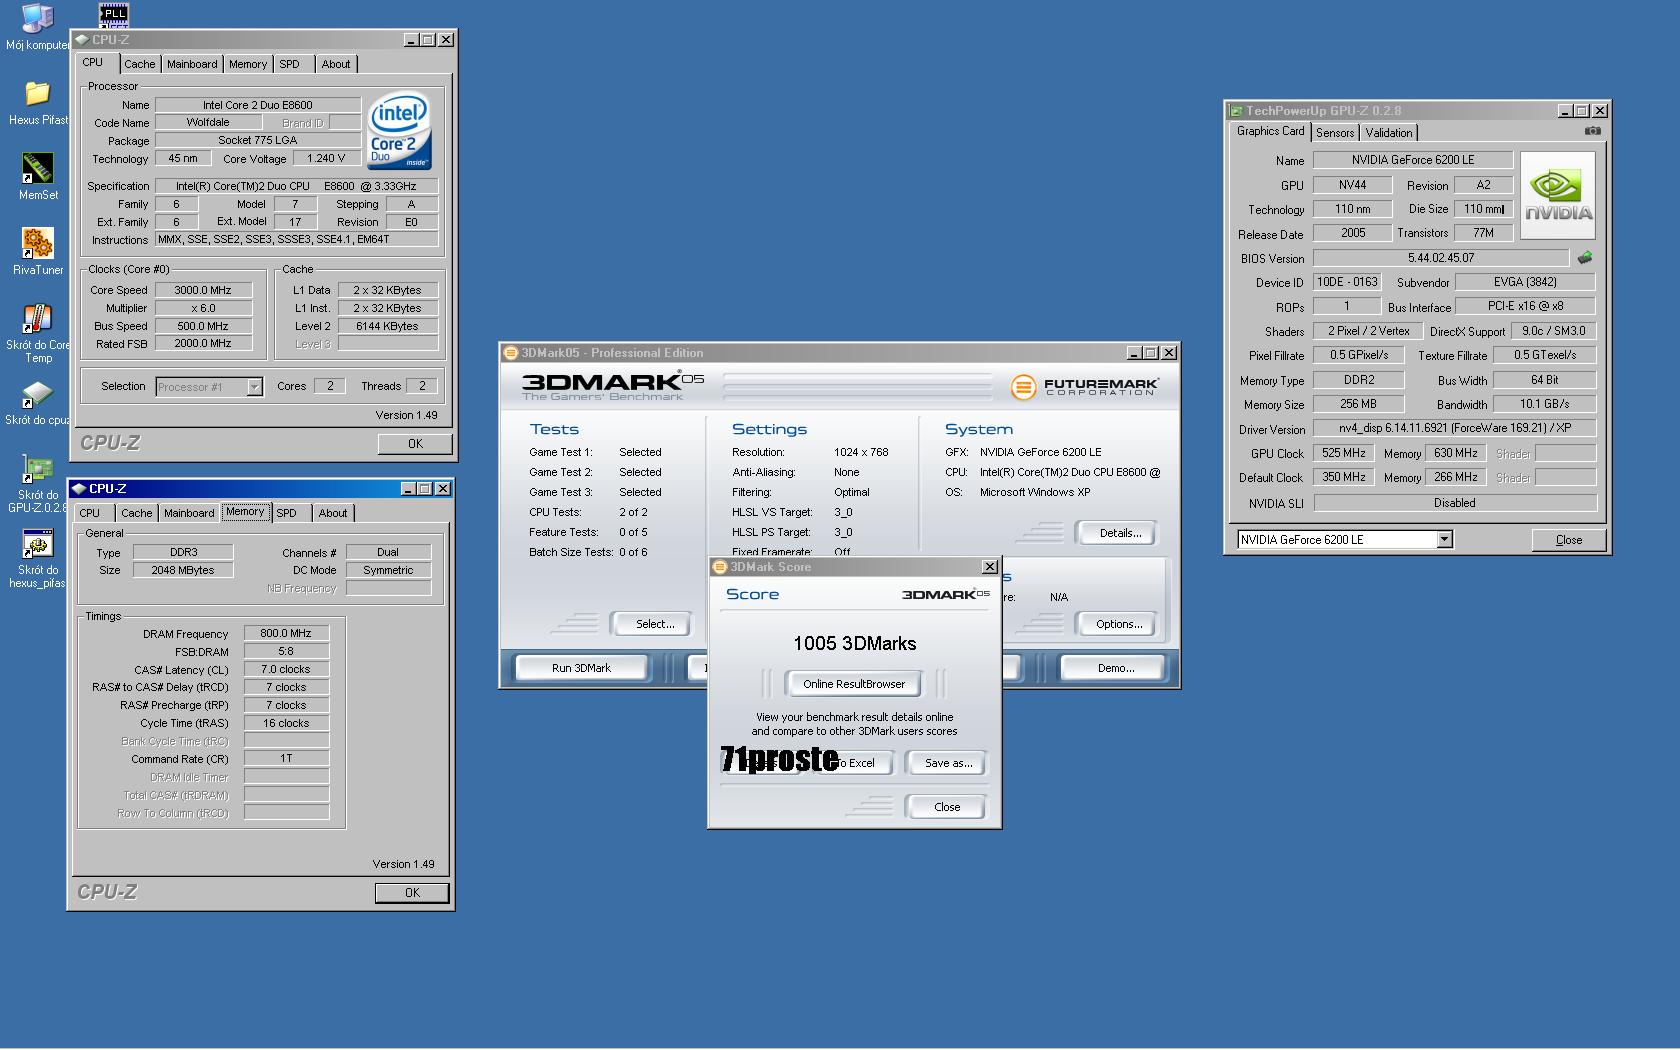Click the Bus Speed 500.0 MHz value
The width and height of the screenshot is (1680, 1050).
tap(203, 326)
